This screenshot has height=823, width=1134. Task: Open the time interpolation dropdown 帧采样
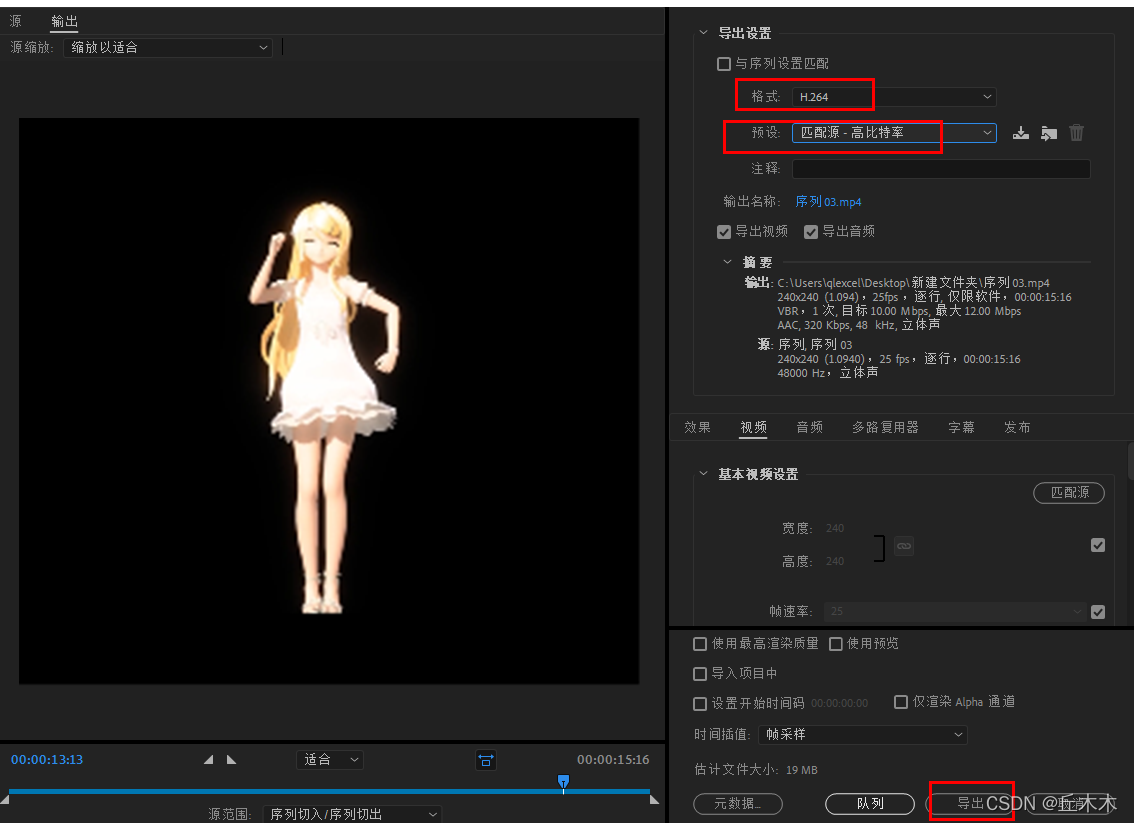coord(862,735)
